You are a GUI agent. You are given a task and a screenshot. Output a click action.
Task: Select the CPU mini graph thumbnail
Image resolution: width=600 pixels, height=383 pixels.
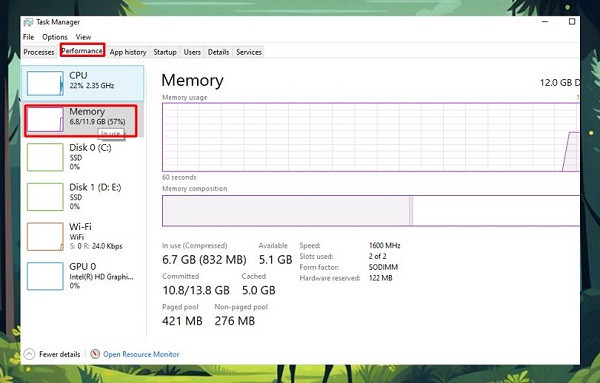[x=45, y=83]
